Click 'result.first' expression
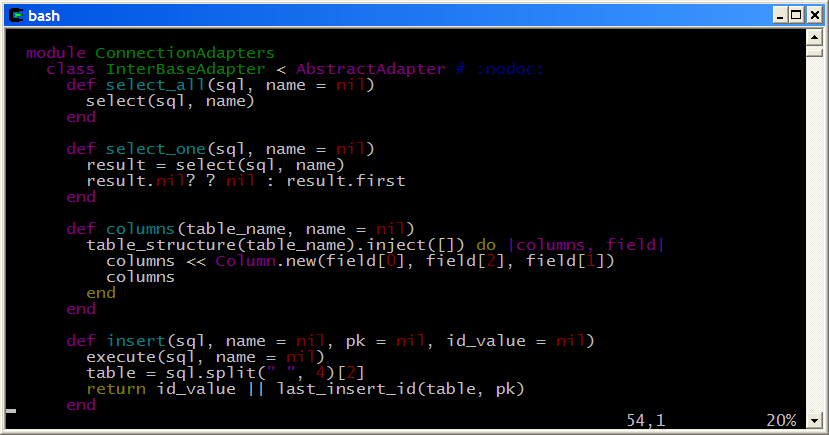Image resolution: width=829 pixels, height=435 pixels. click(x=346, y=181)
